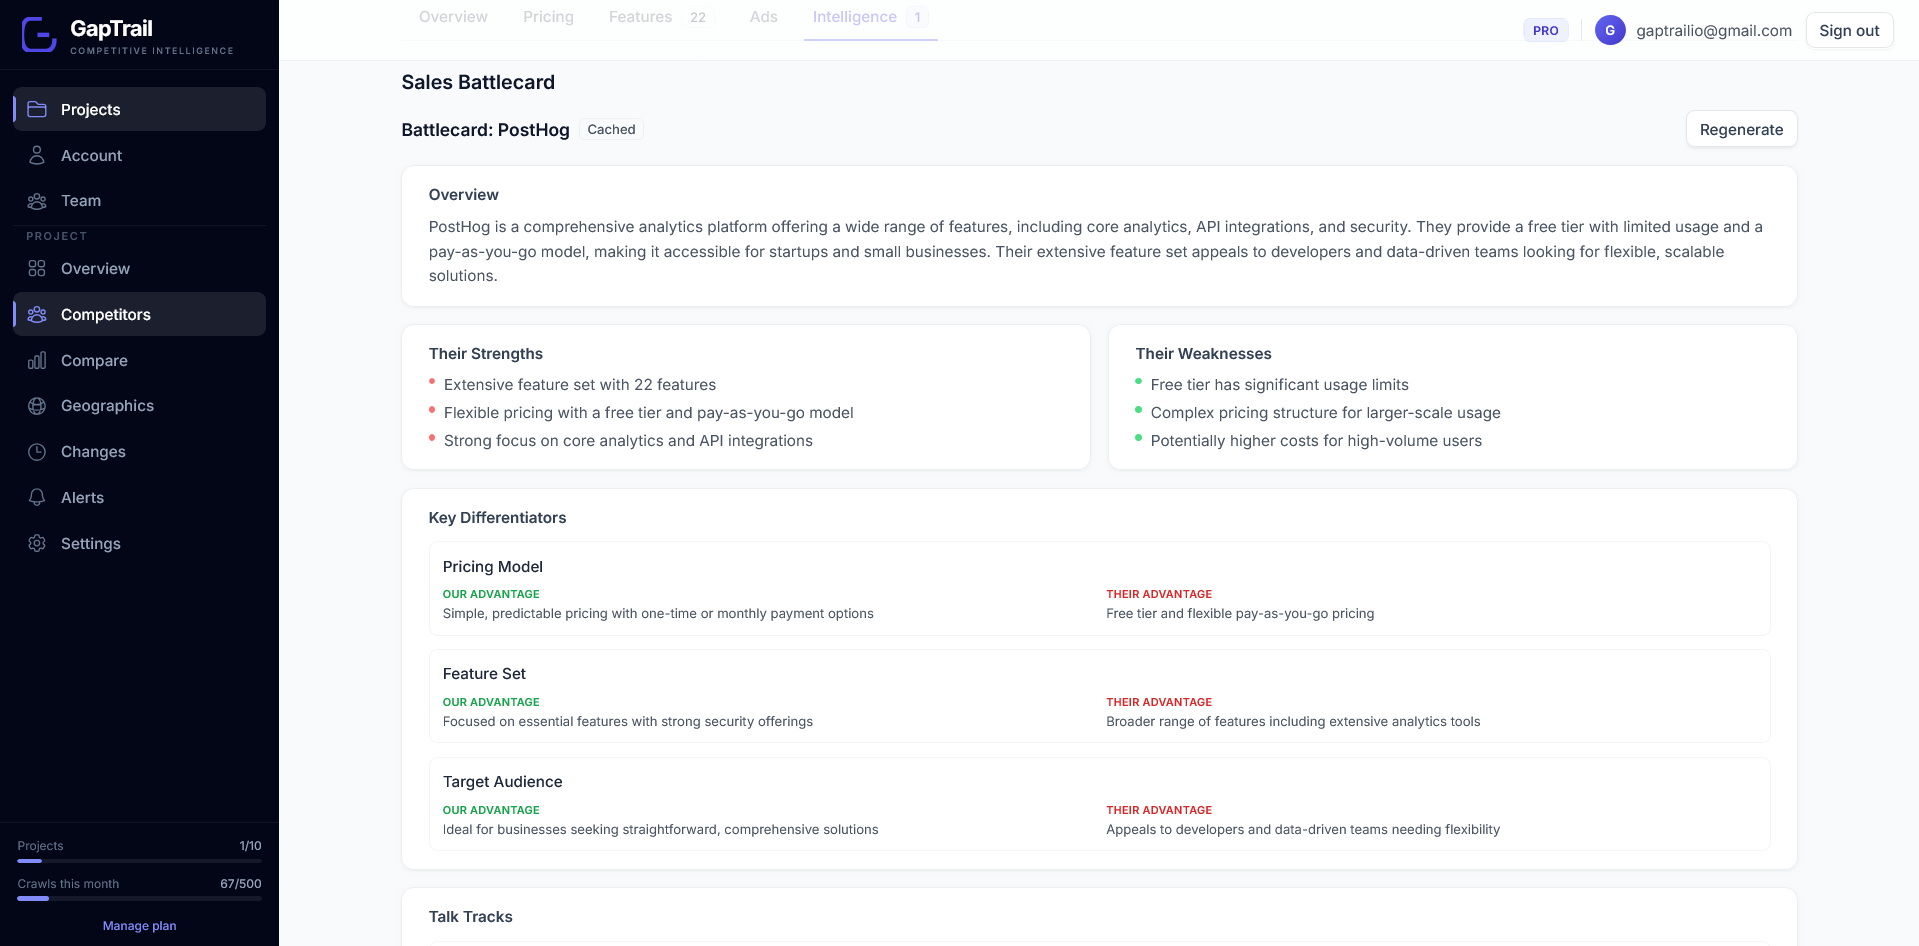The image size is (1919, 946).
Task: Go to Alerts page
Action: click(x=139, y=497)
